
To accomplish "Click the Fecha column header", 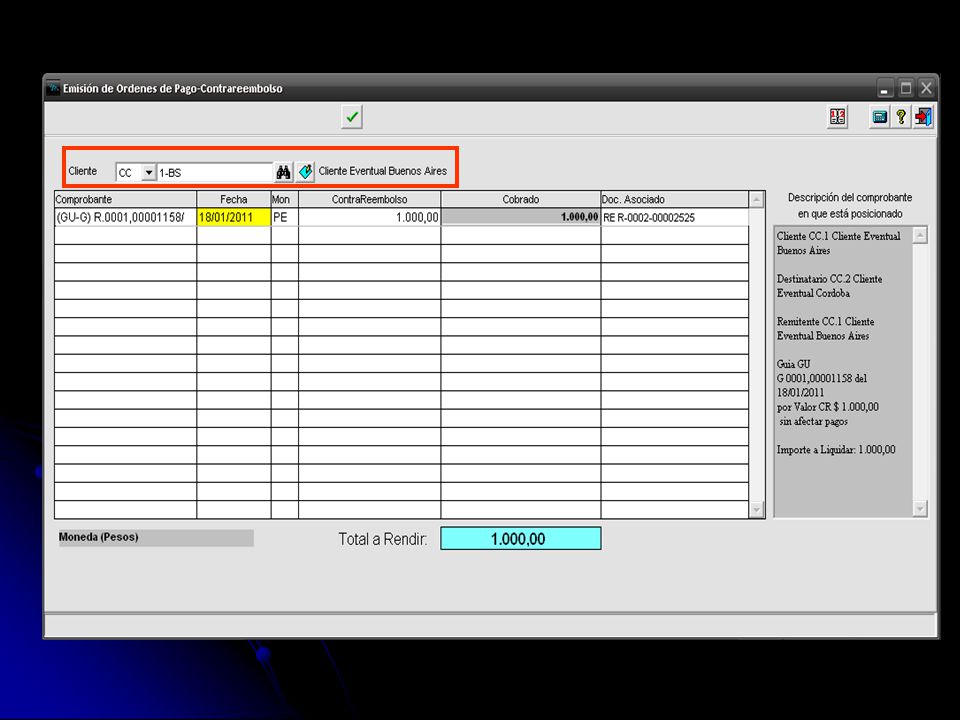I will (234, 200).
